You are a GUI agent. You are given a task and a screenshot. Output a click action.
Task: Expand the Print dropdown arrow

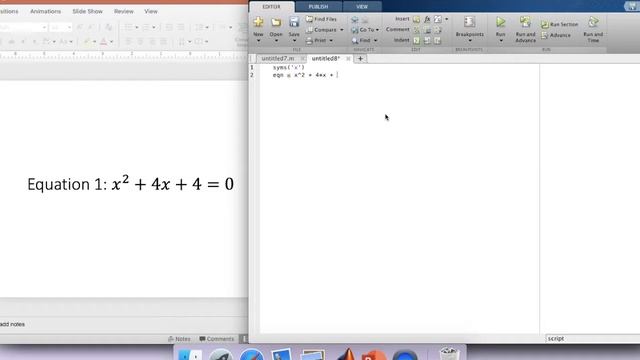tap(331, 40)
